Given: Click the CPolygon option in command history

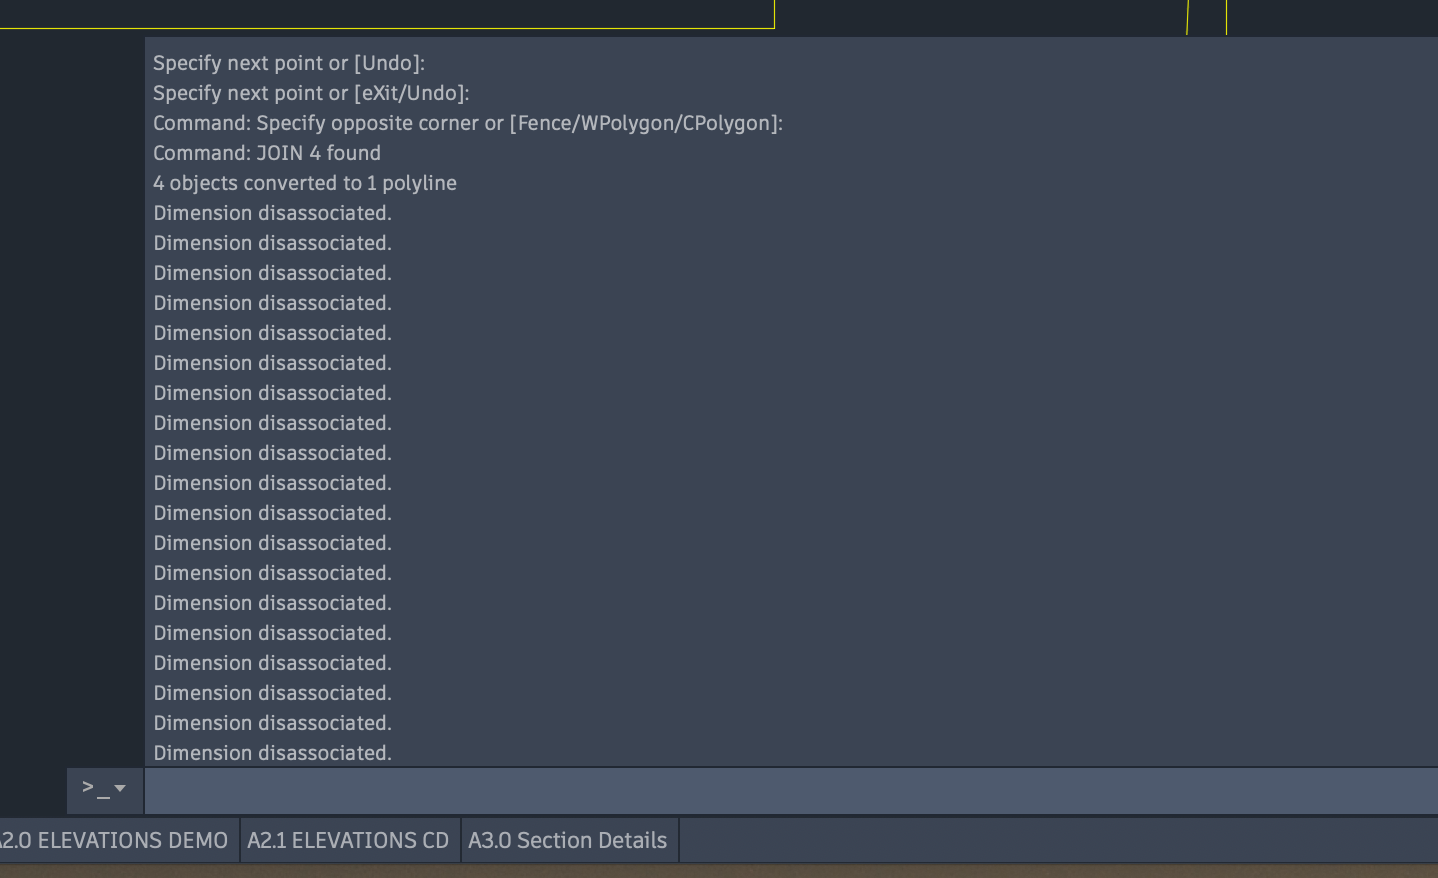Looking at the screenshot, I should coord(727,123).
